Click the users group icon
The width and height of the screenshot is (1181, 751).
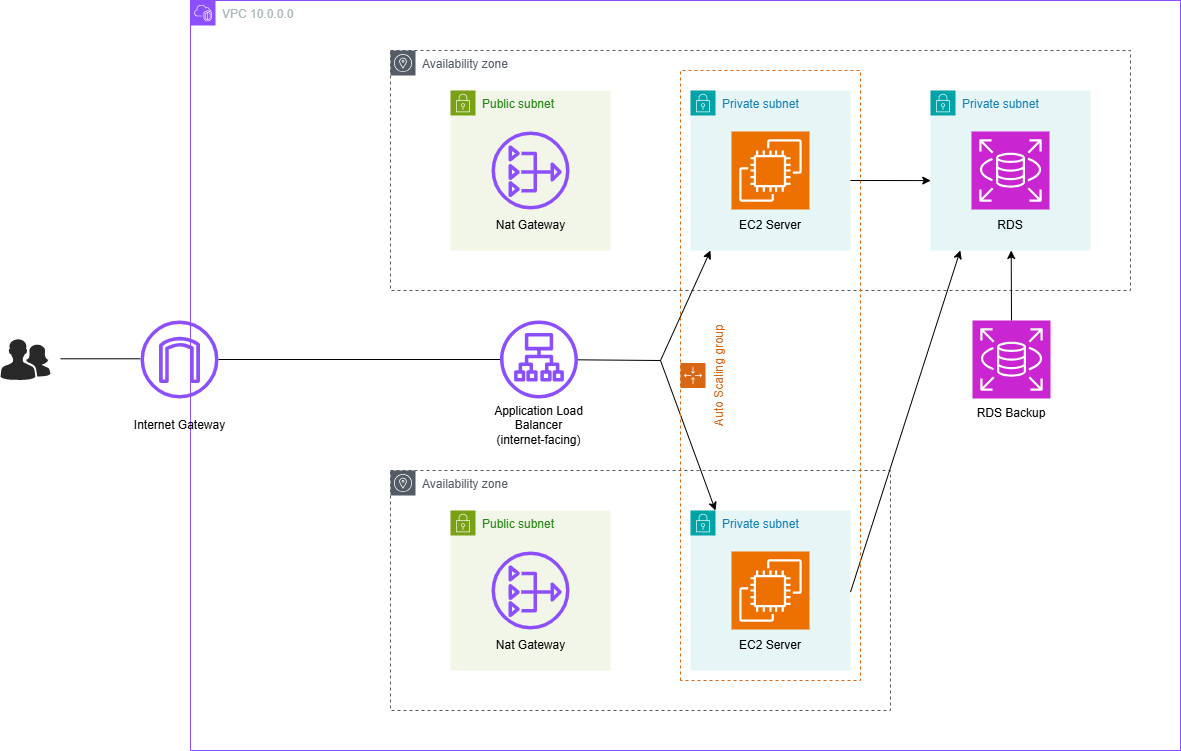point(26,359)
